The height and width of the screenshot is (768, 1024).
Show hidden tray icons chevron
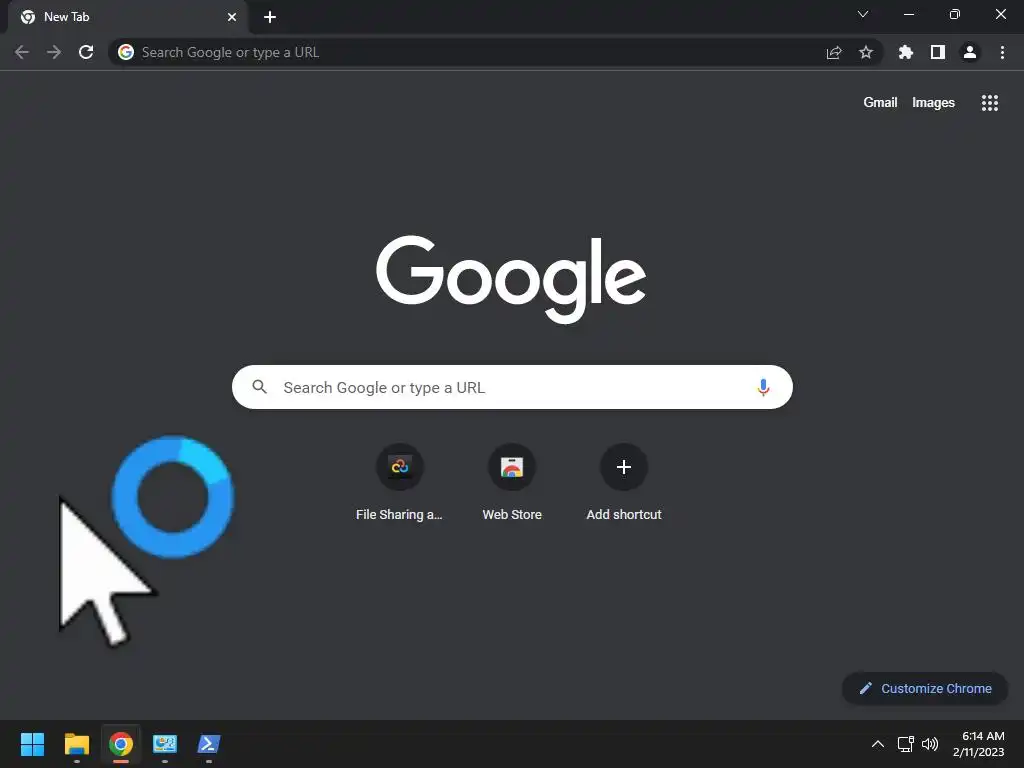tap(878, 744)
